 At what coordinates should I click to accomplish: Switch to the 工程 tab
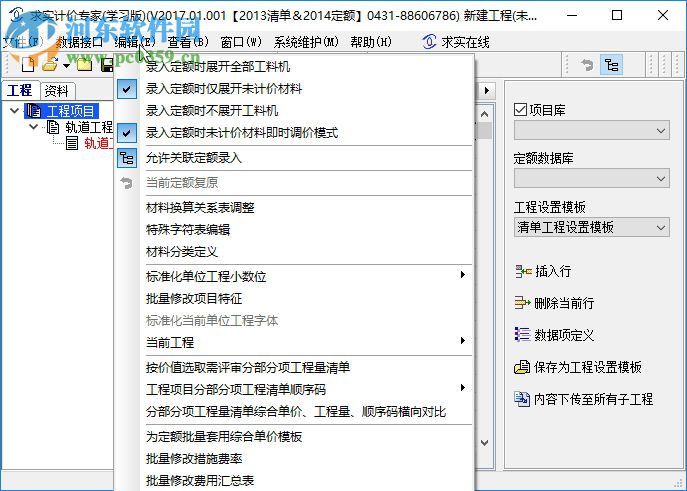[x=20, y=90]
